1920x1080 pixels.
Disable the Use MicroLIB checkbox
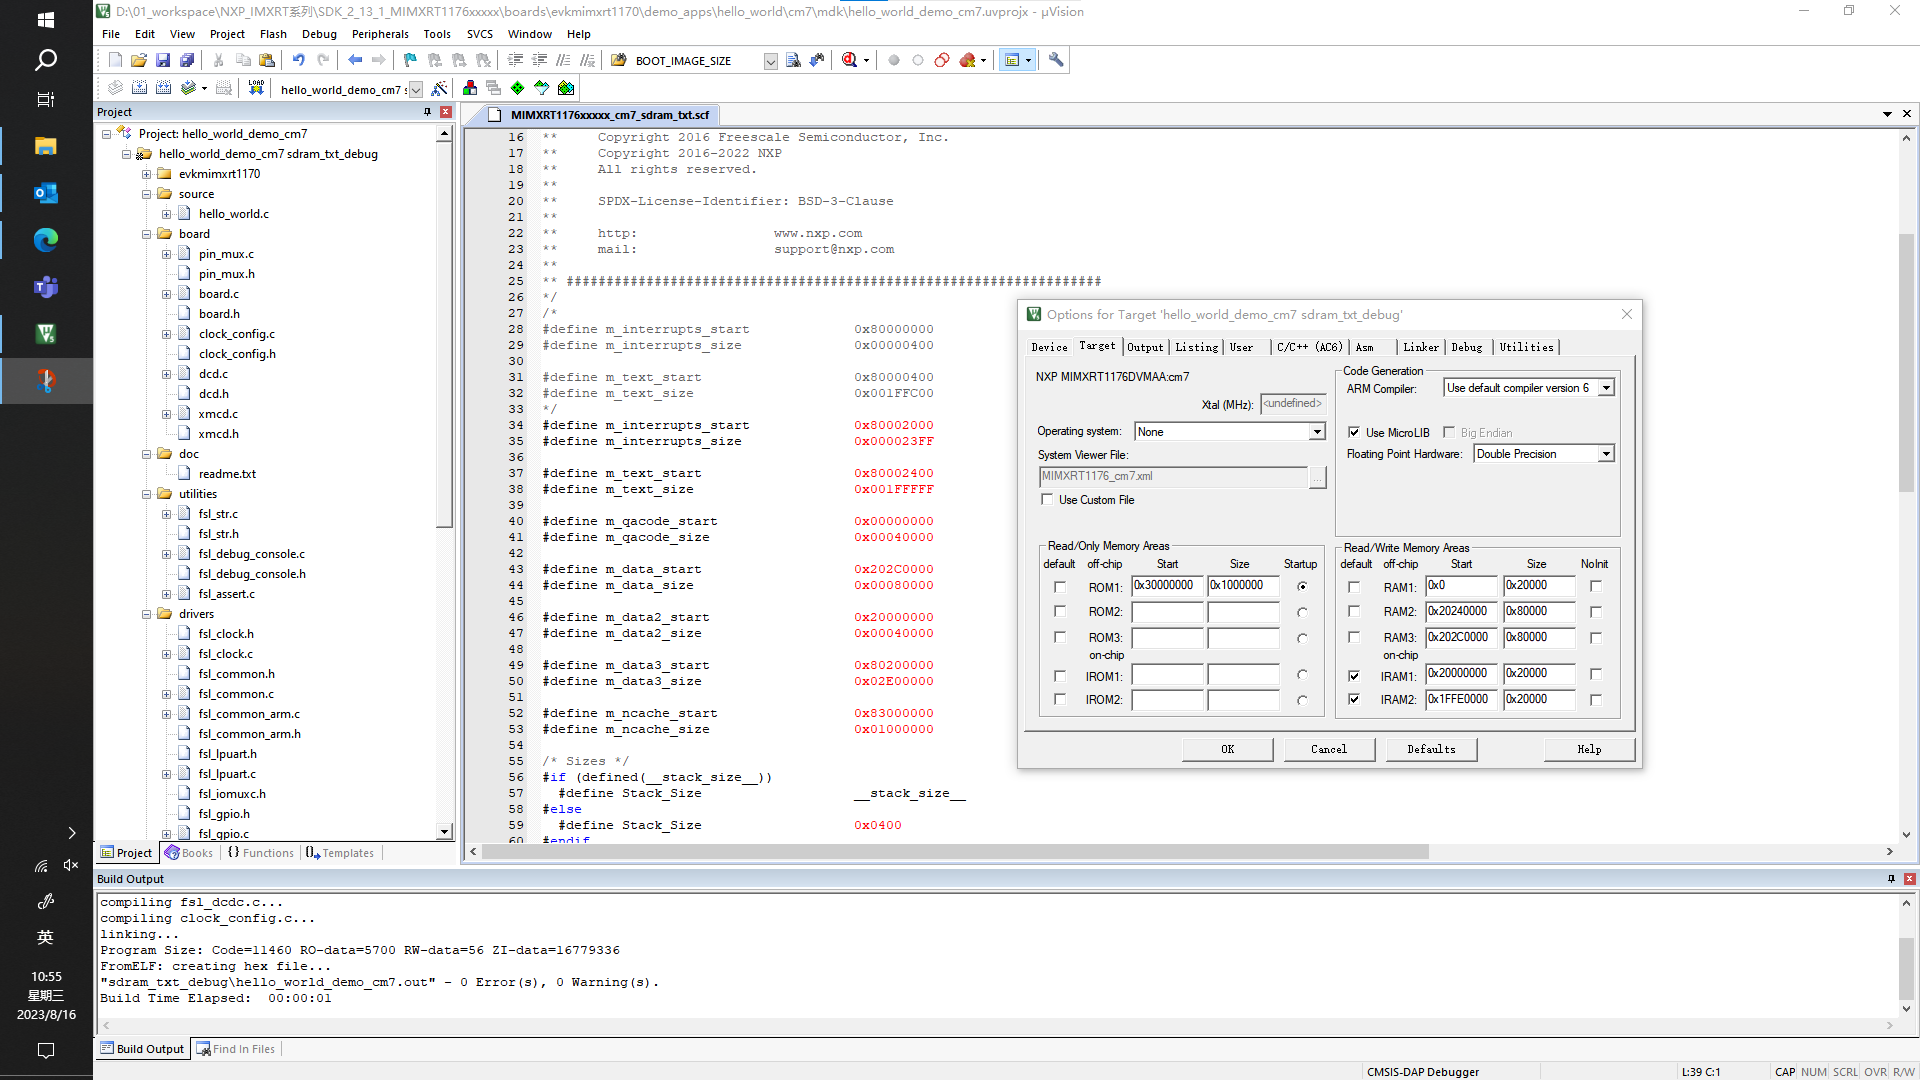tap(1353, 432)
